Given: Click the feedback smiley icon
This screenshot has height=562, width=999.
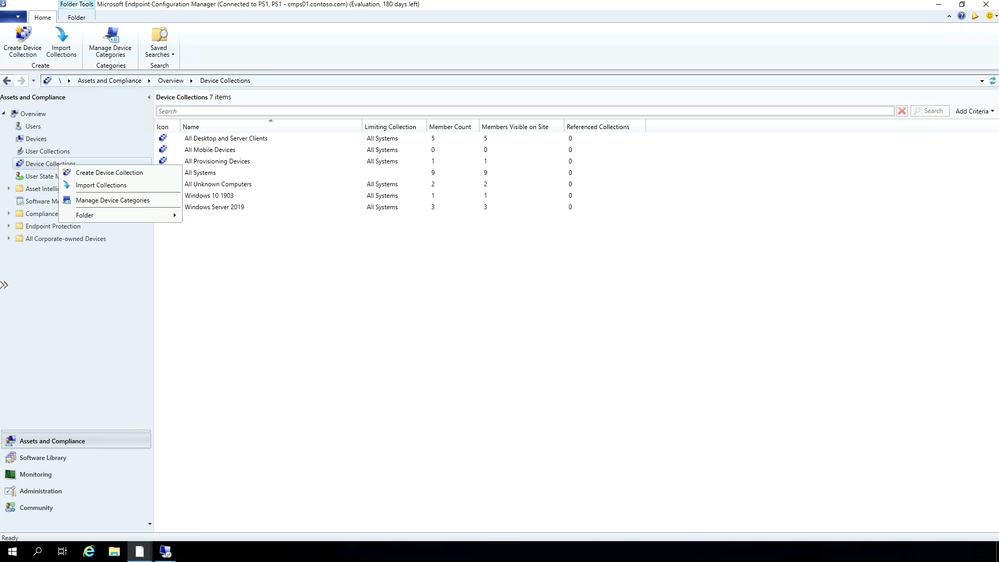Looking at the screenshot, I should coord(989,17).
